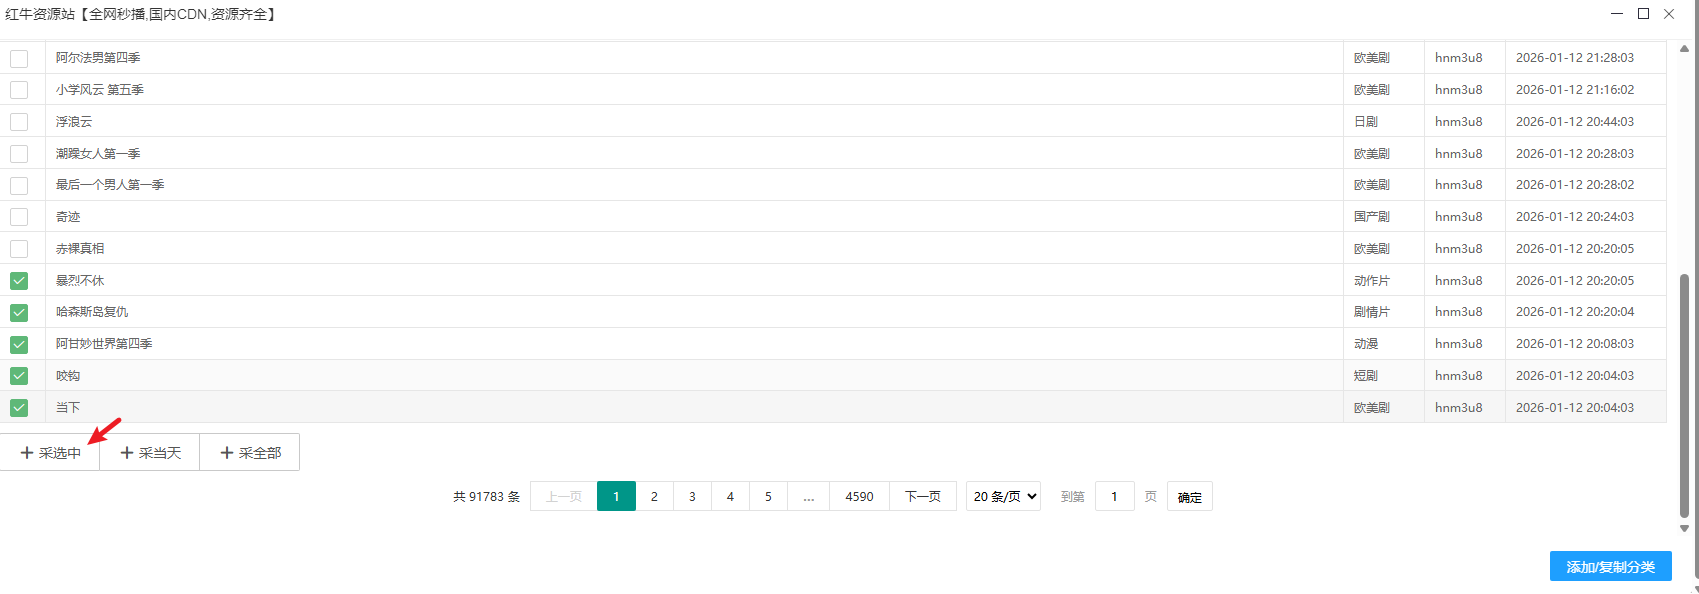The height and width of the screenshot is (594, 1699).
Task: Click the scrollbar up arrow
Action: 1684,48
